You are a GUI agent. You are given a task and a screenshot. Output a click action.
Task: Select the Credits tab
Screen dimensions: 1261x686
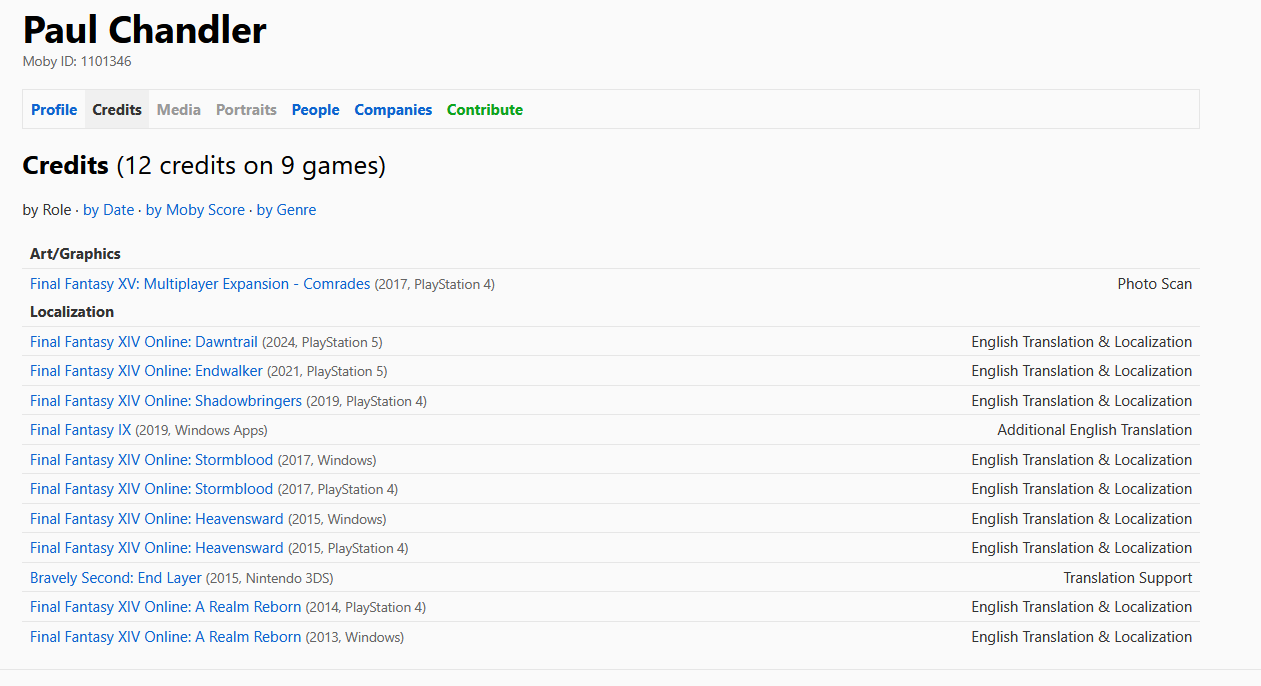point(117,110)
